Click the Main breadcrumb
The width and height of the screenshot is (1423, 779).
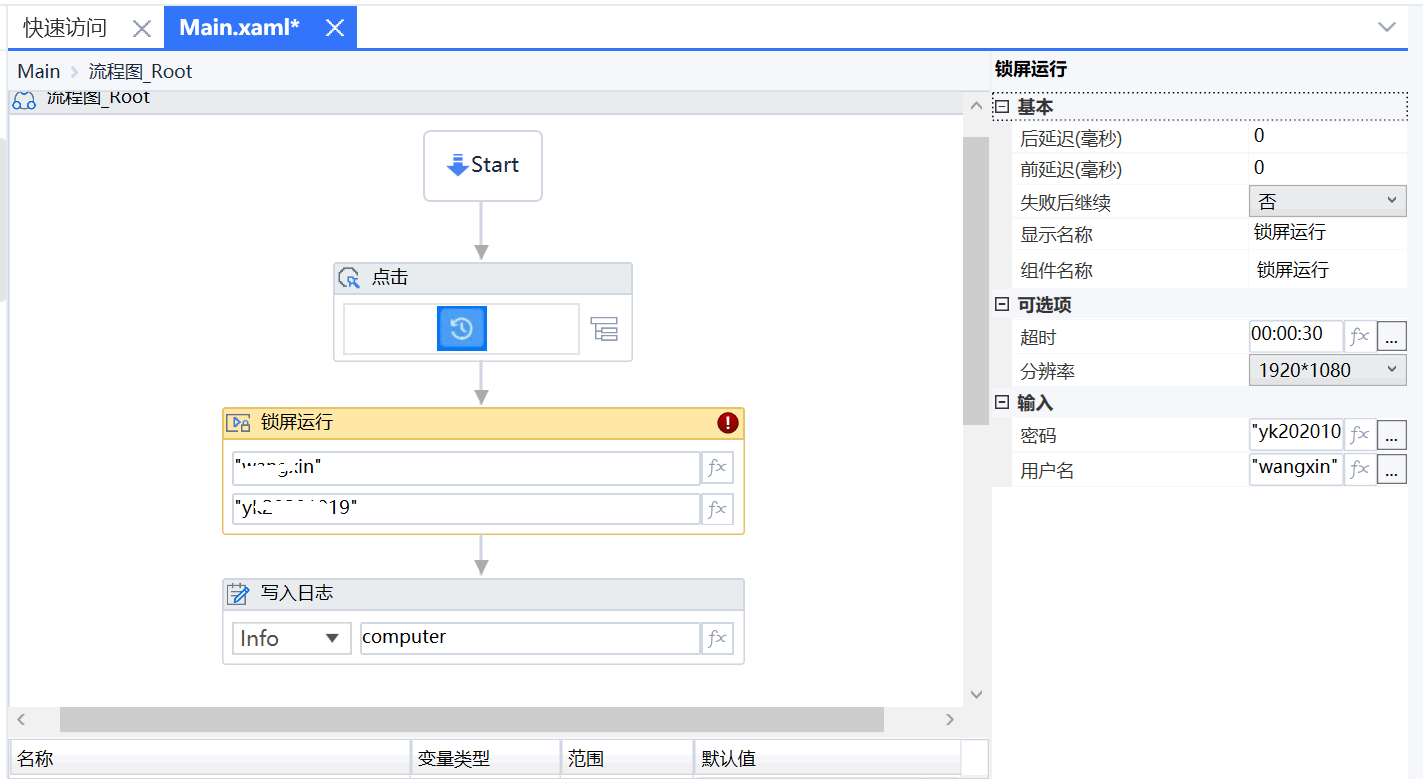pyautogui.click(x=39, y=71)
